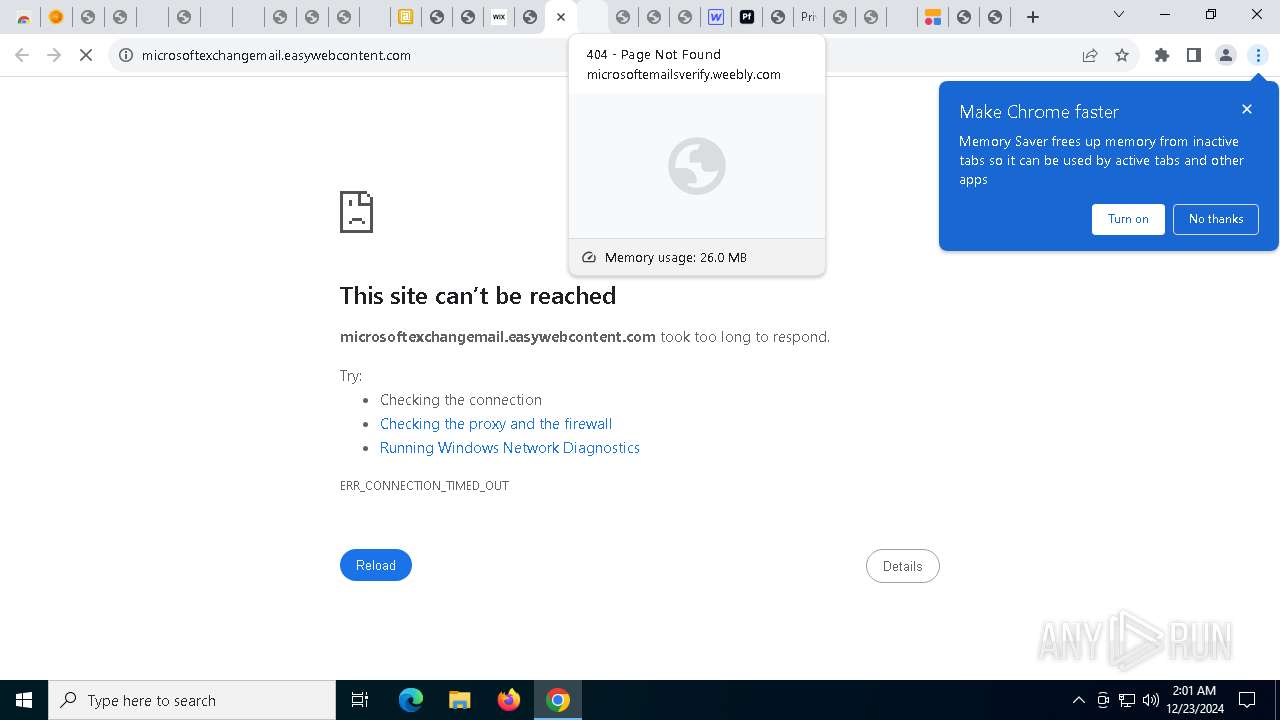1280x720 pixels.
Task: Bookmark this tab with star icon
Action: click(1122, 55)
